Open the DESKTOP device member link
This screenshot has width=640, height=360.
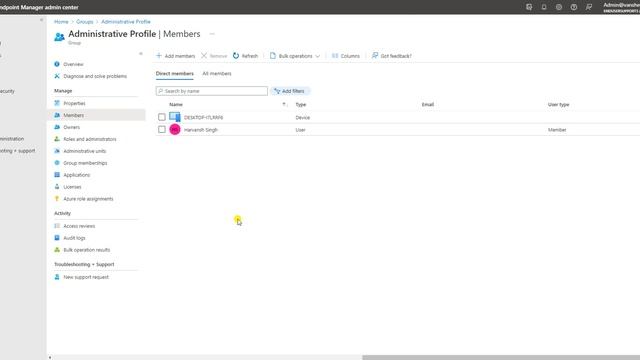(203, 117)
